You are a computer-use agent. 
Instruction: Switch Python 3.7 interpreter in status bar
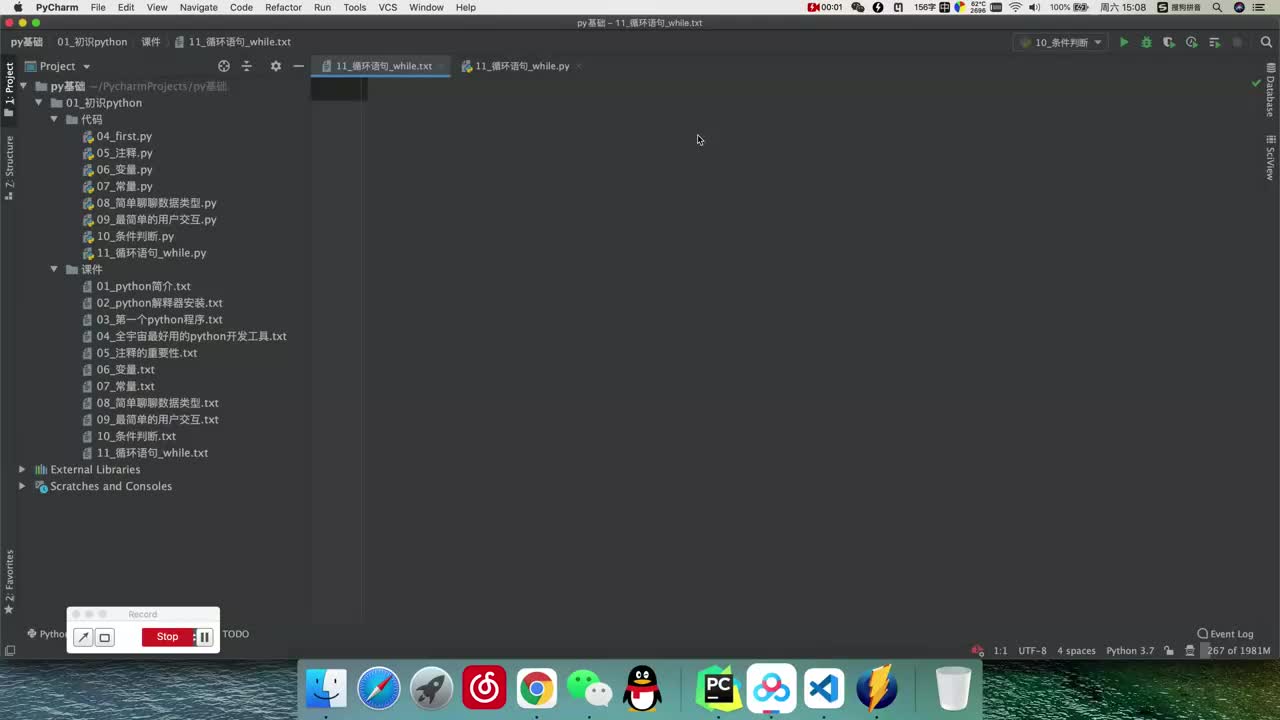pyautogui.click(x=1130, y=650)
